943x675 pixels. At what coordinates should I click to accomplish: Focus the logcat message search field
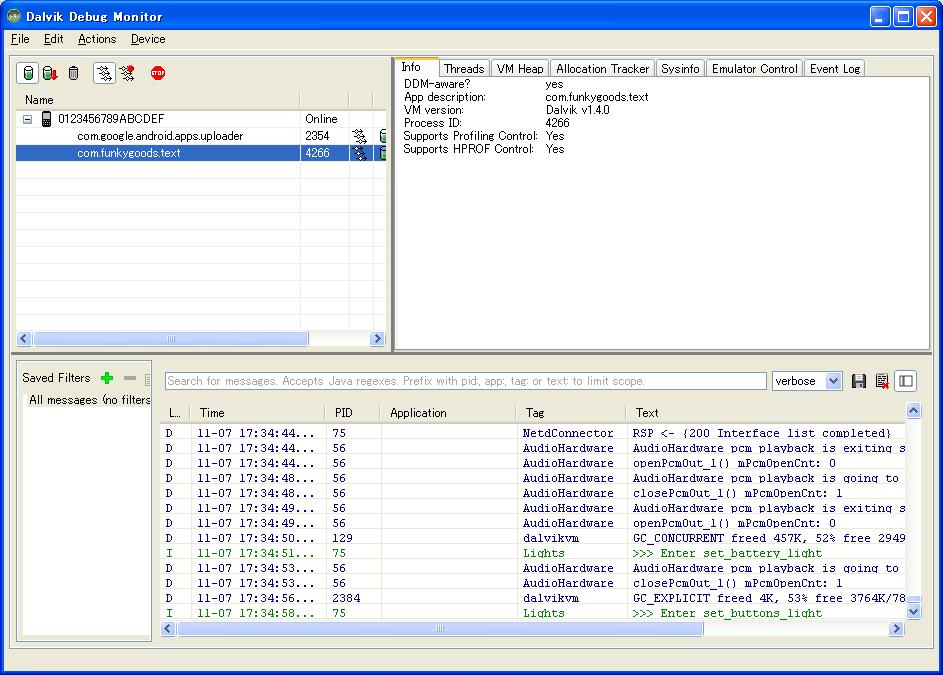[x=465, y=381]
